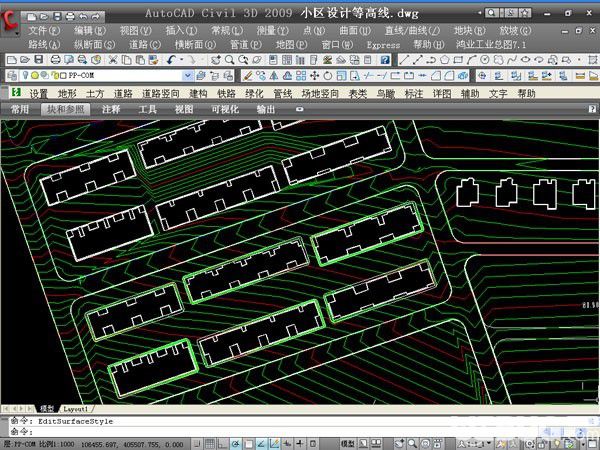Open the 曲面(U) menu
This screenshot has width=600, height=450.
tap(355, 31)
